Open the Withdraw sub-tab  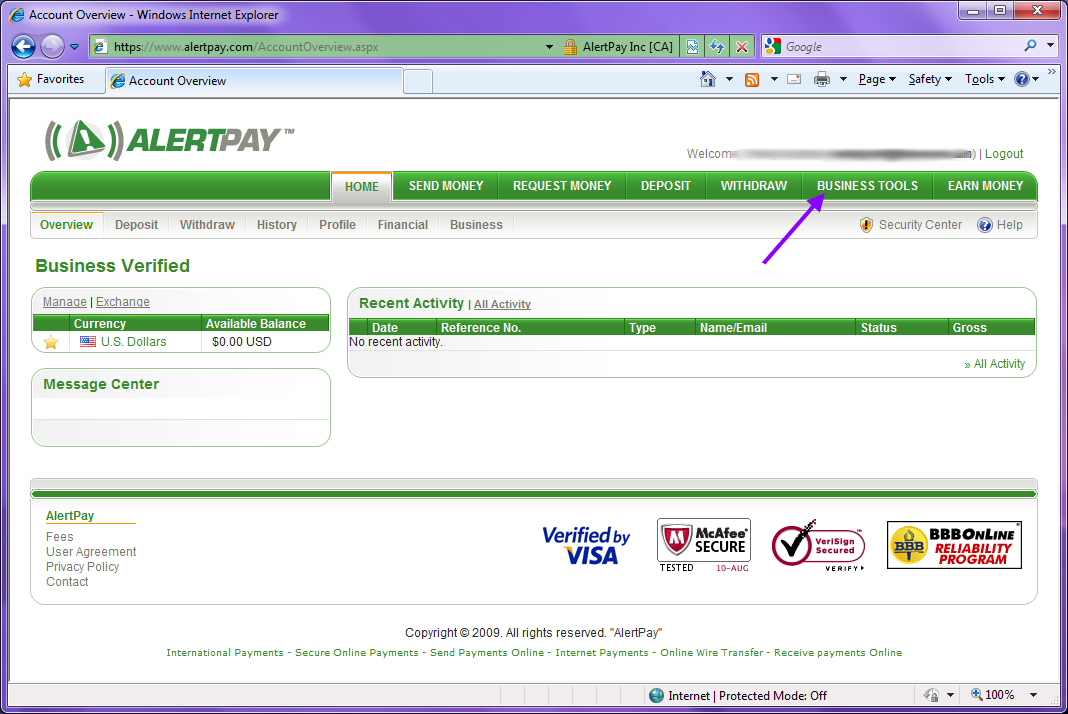pyautogui.click(x=207, y=225)
